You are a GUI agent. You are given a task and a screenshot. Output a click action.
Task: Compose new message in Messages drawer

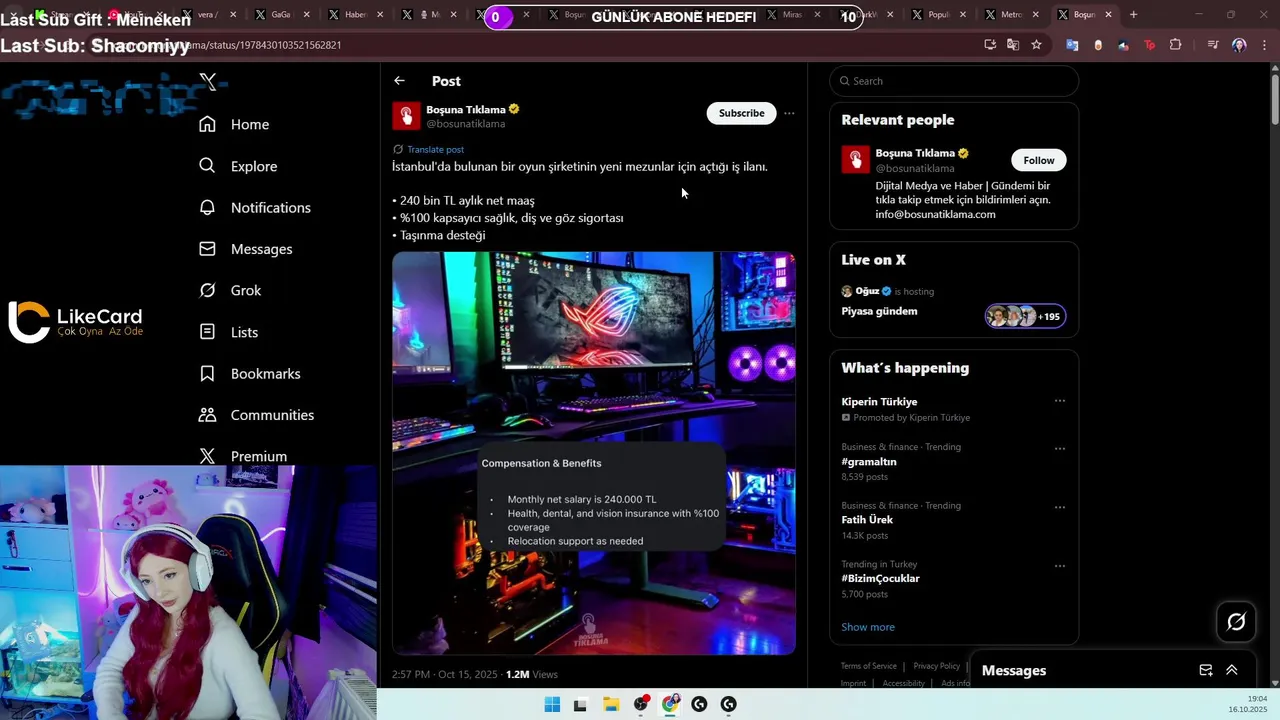click(x=1206, y=670)
